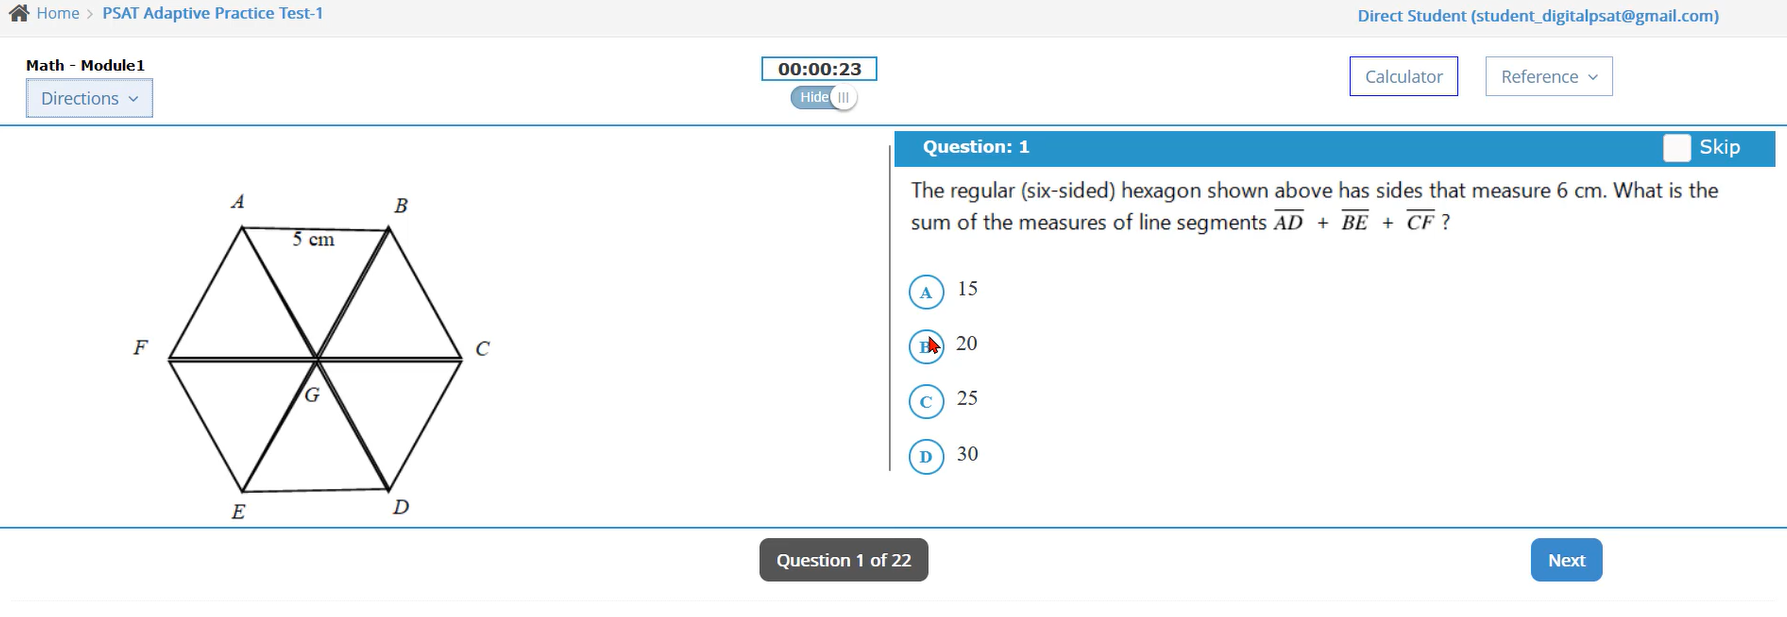Open the Calculator
This screenshot has height=617, width=1787.
click(1403, 77)
